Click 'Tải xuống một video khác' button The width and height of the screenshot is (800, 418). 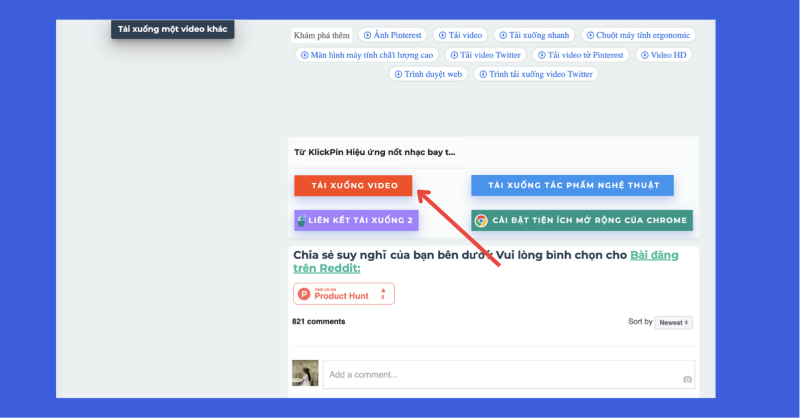172,29
